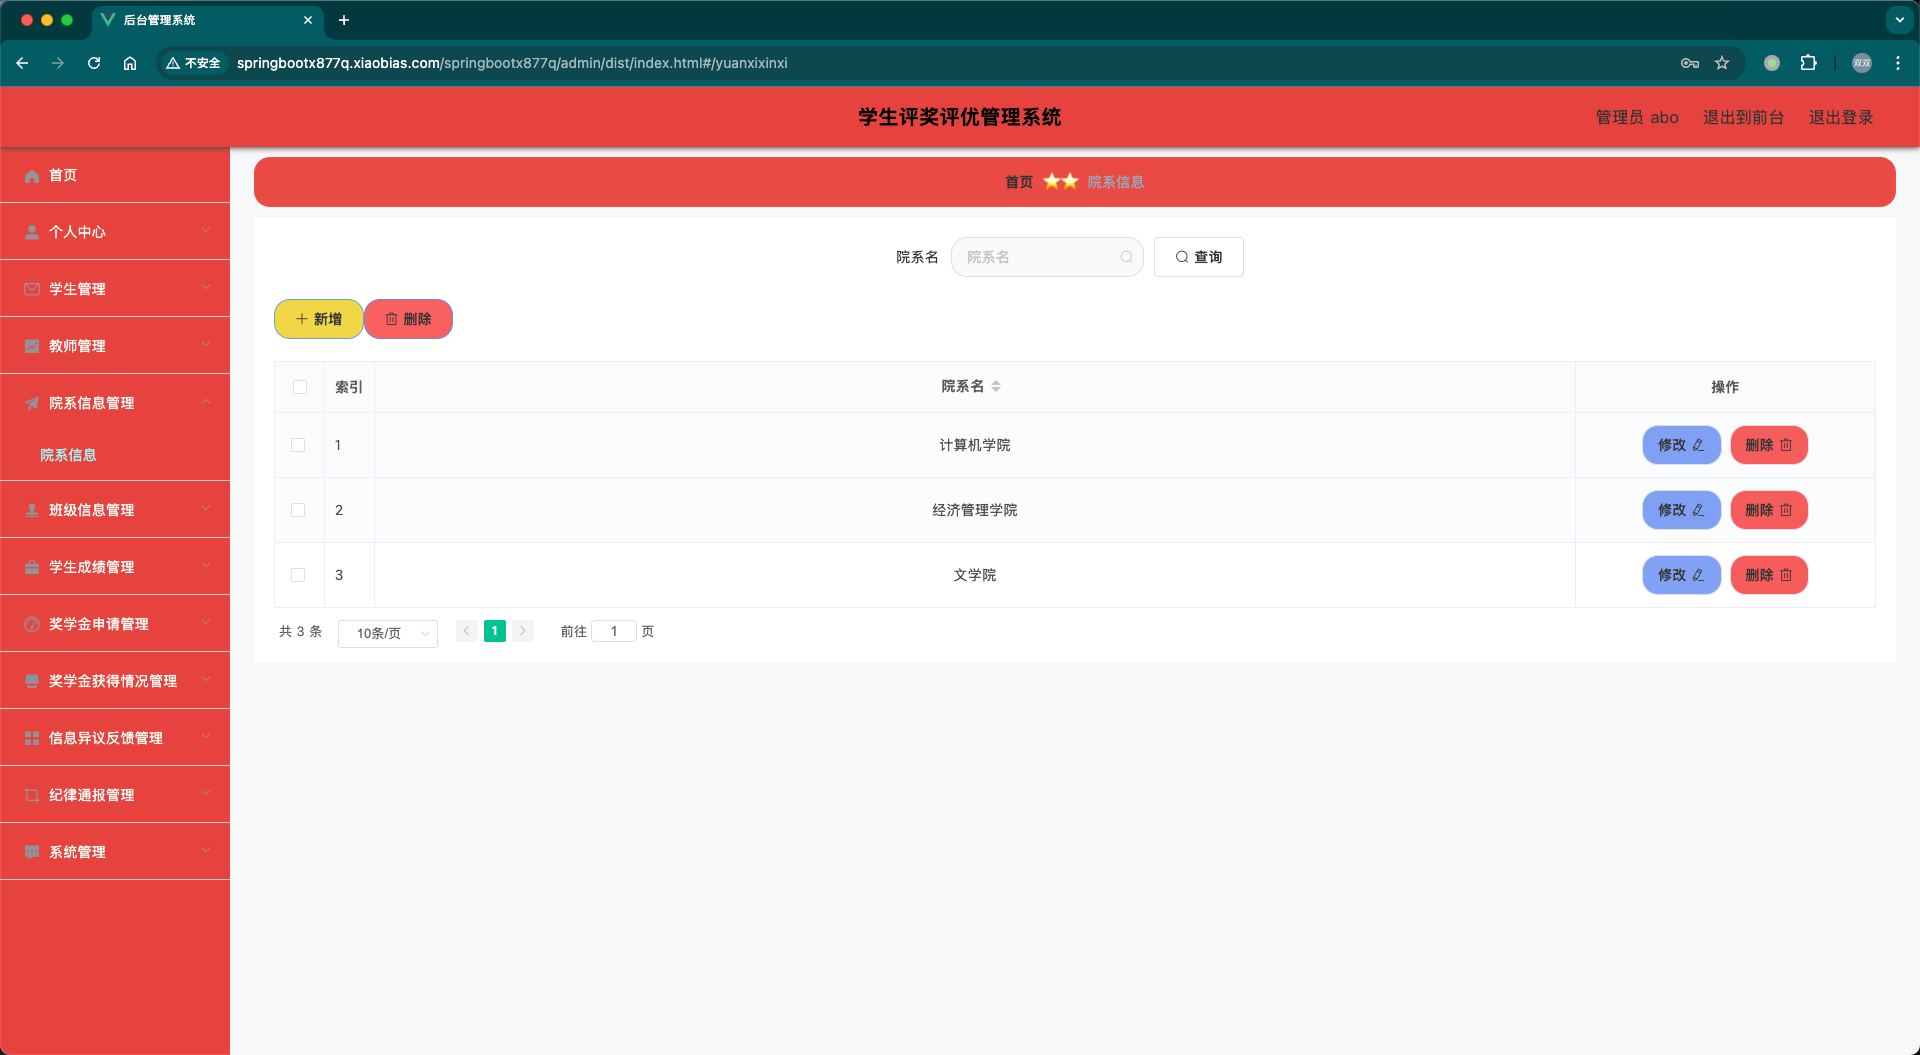Open the 10条/页 page size dropdown
Image resolution: width=1920 pixels, height=1055 pixels.
388,633
